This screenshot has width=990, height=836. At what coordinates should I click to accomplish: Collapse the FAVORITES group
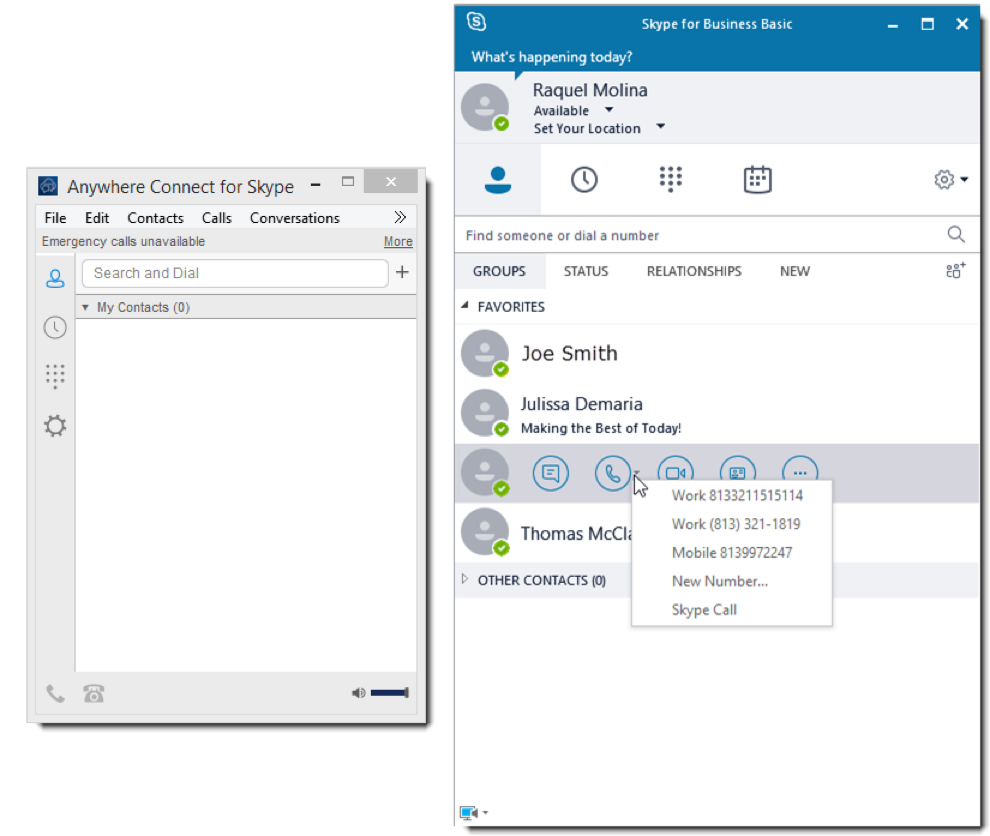pyautogui.click(x=465, y=306)
